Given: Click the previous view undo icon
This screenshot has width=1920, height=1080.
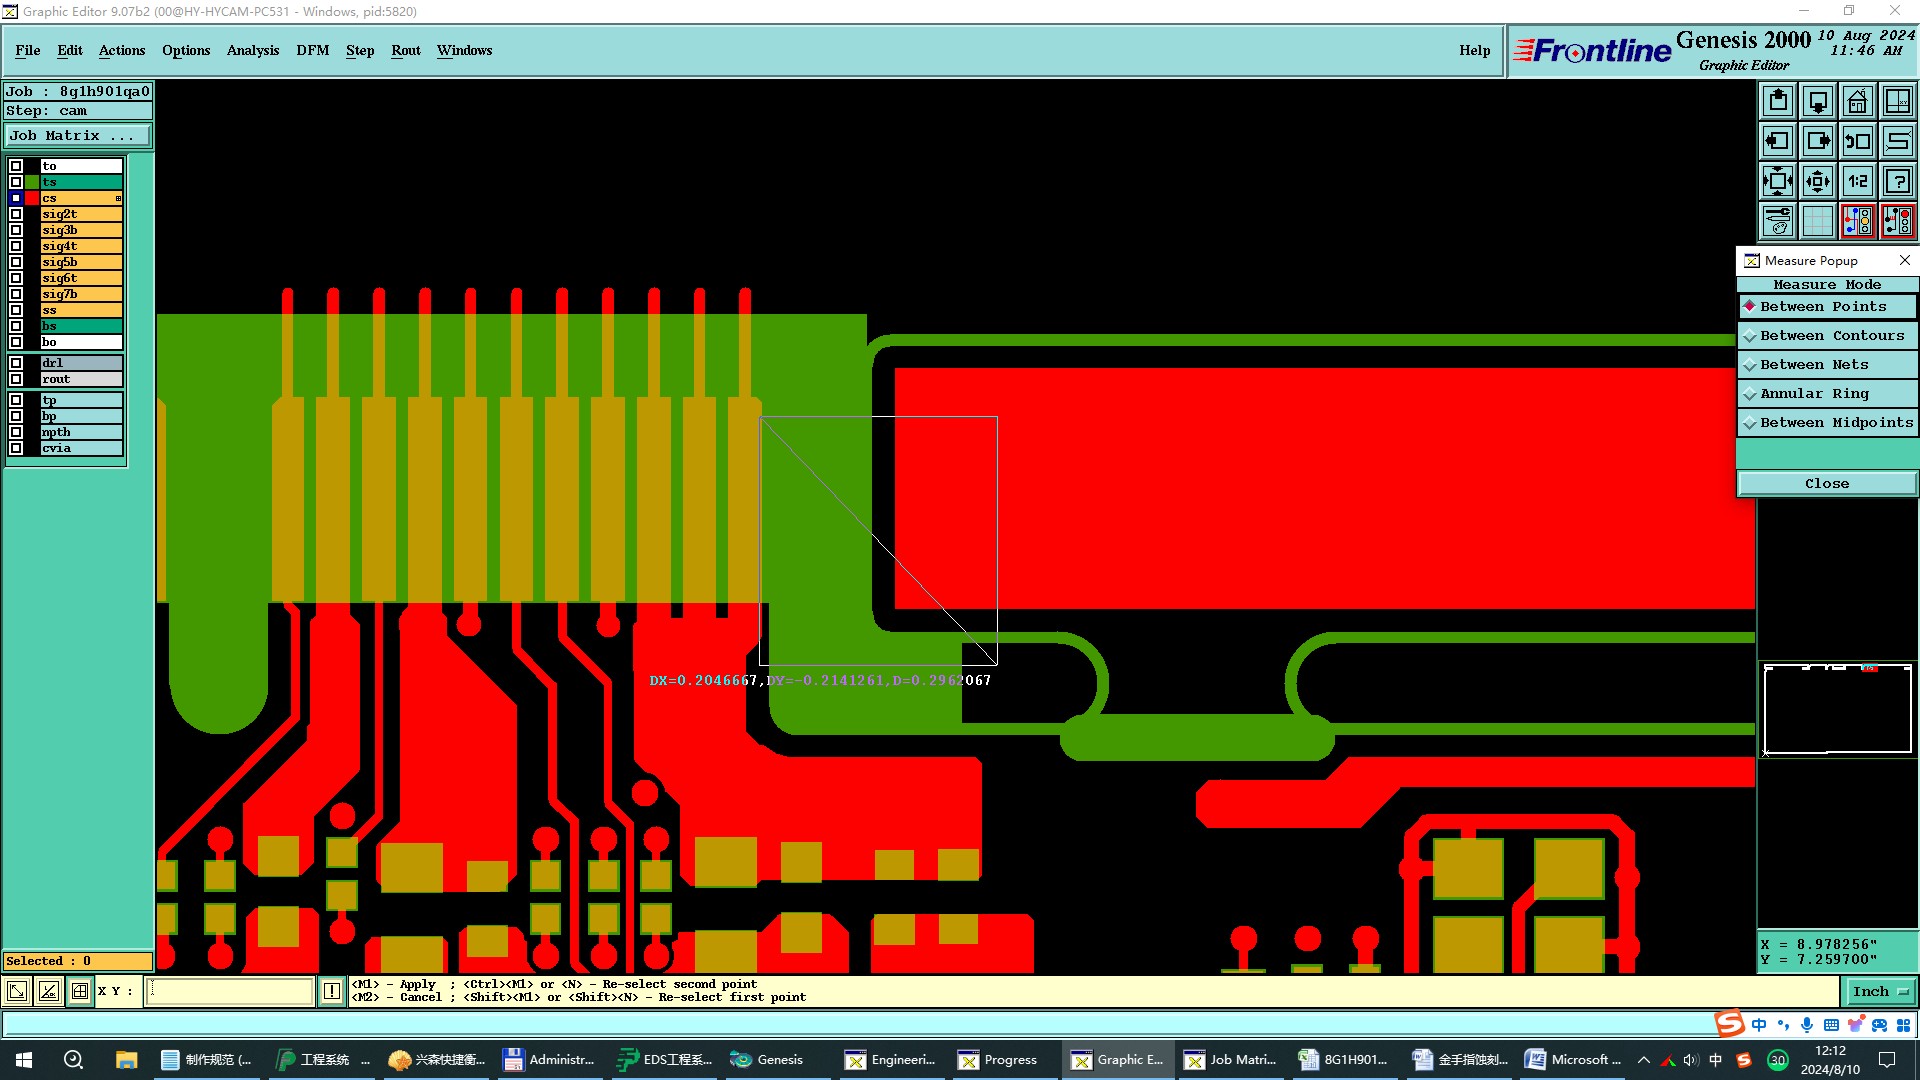Looking at the screenshot, I should click(x=1857, y=141).
